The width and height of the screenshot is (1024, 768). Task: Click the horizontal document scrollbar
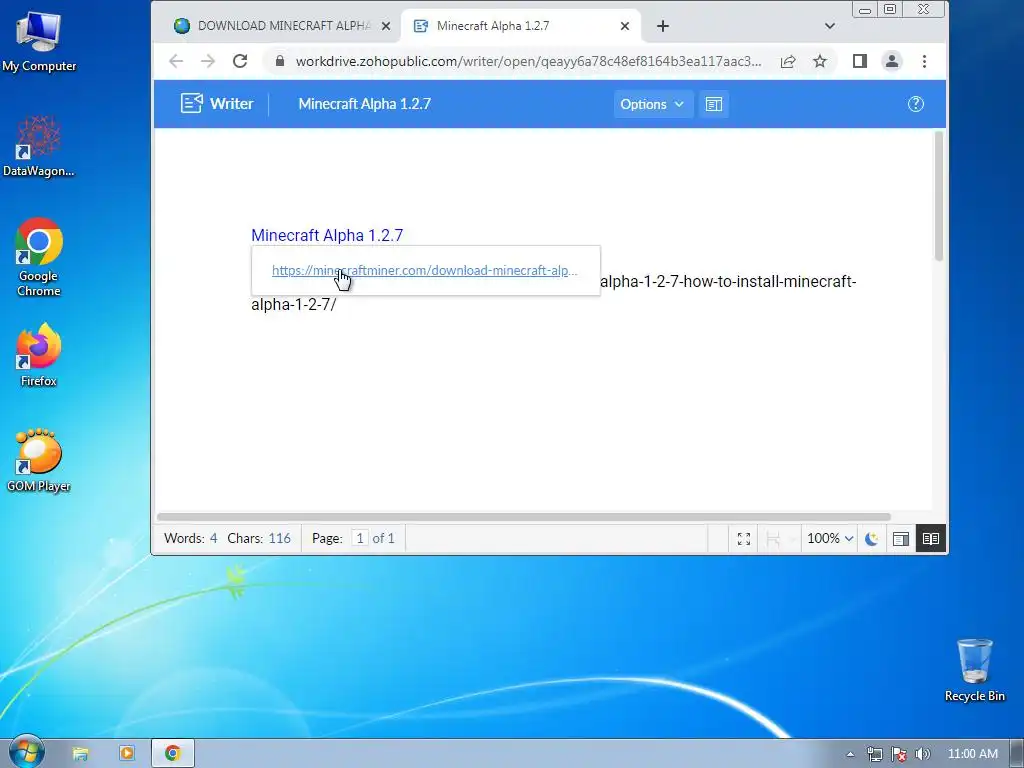[x=524, y=517]
